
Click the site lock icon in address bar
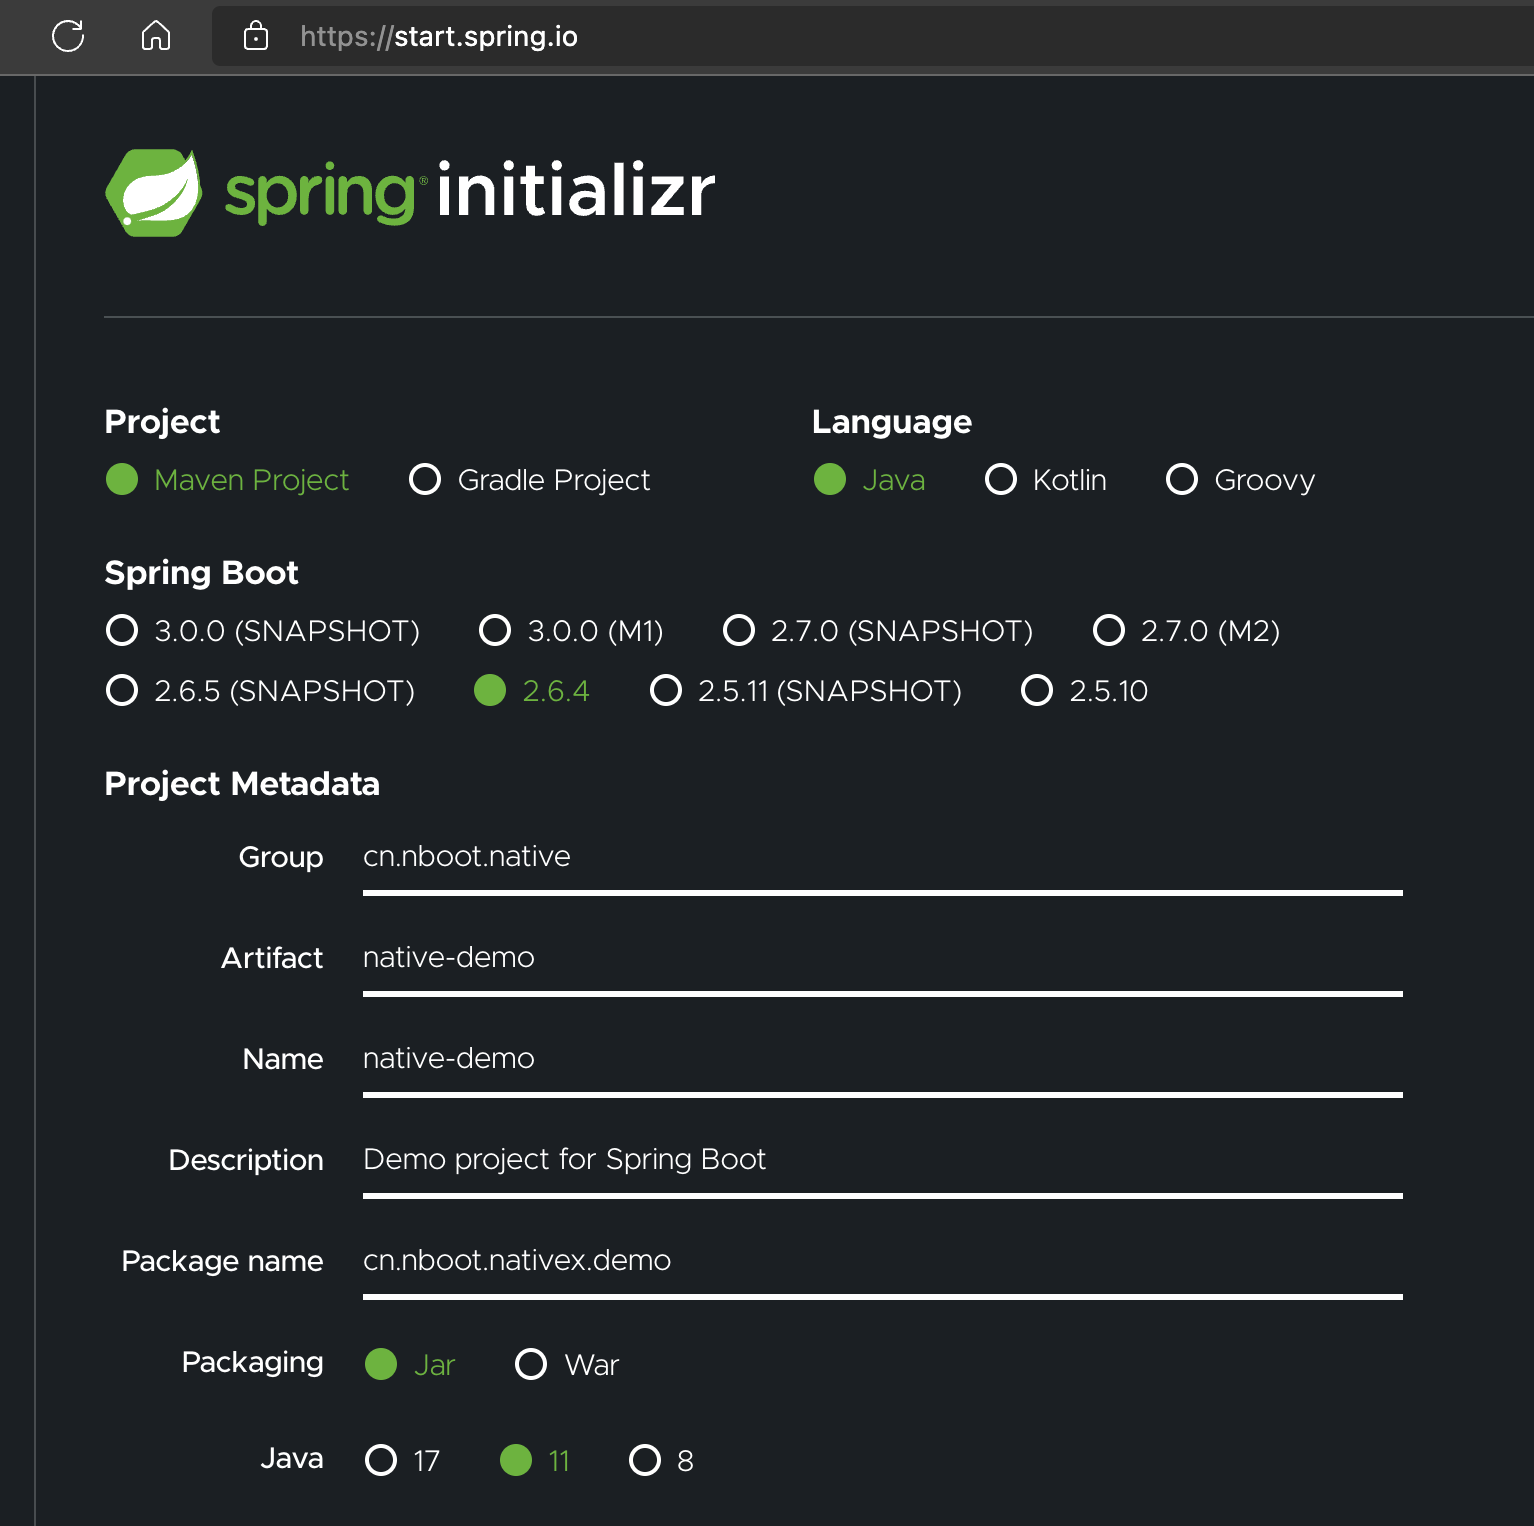pos(256,37)
